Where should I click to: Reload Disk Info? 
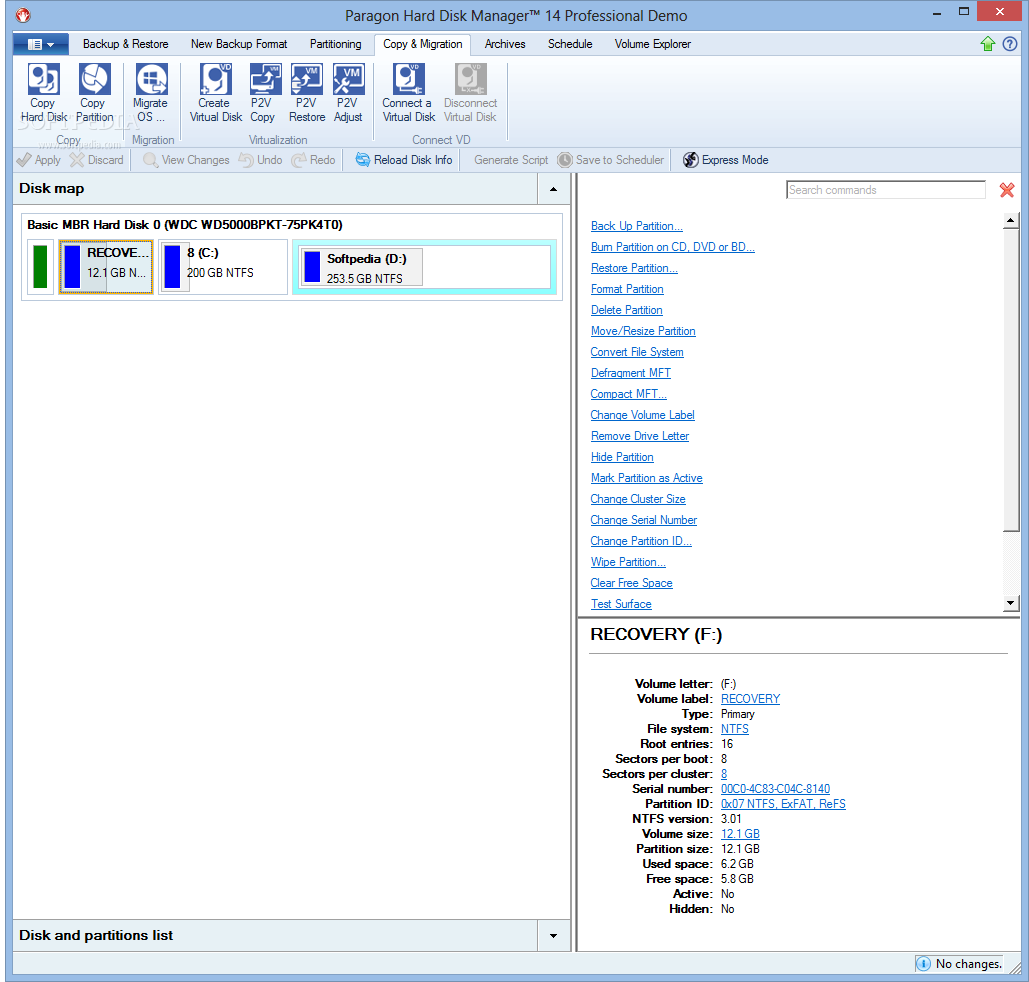tap(404, 160)
